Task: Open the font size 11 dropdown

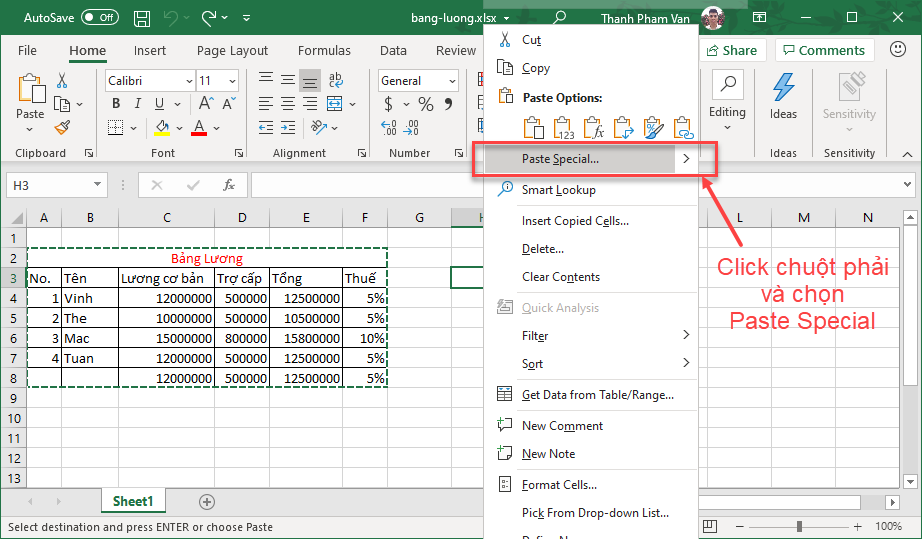Action: coord(233,81)
